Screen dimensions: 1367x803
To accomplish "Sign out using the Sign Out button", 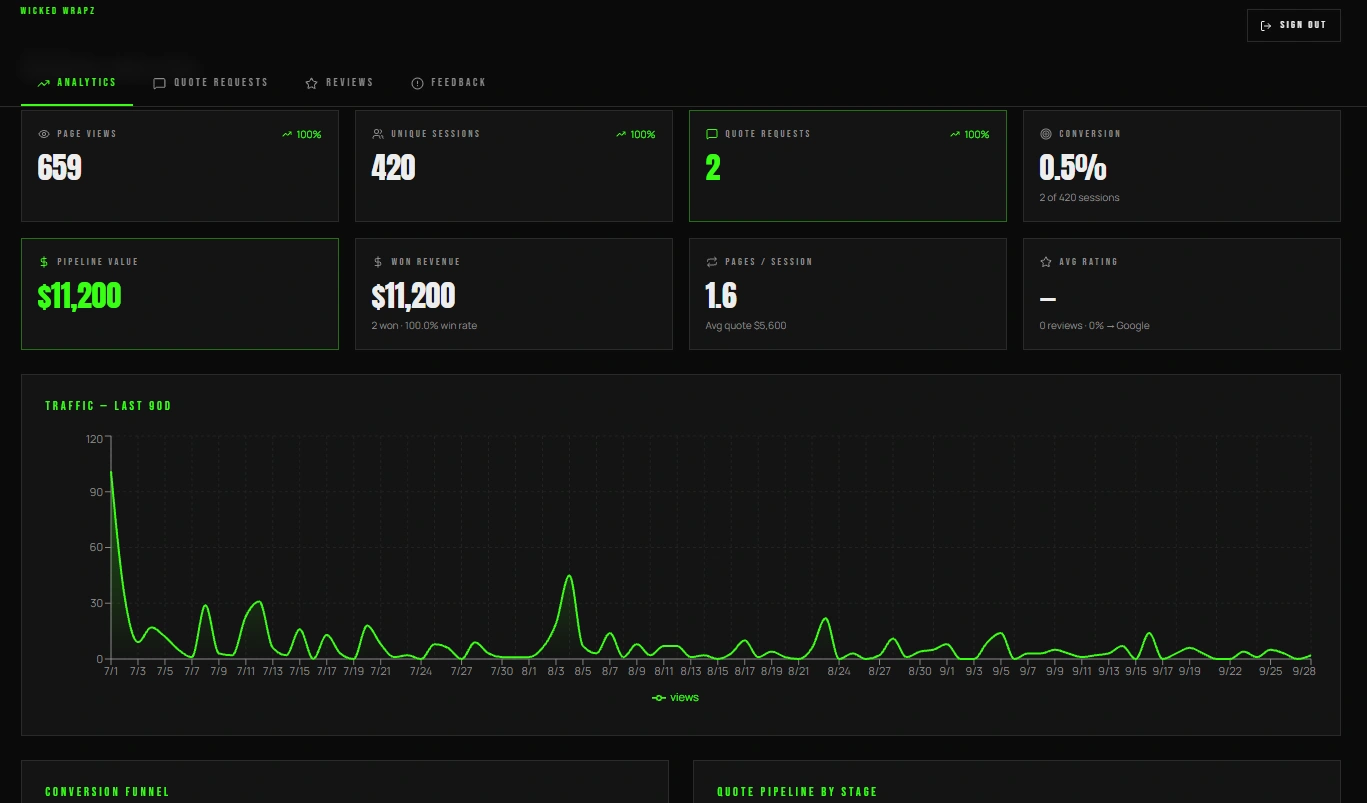I will tap(1293, 25).
